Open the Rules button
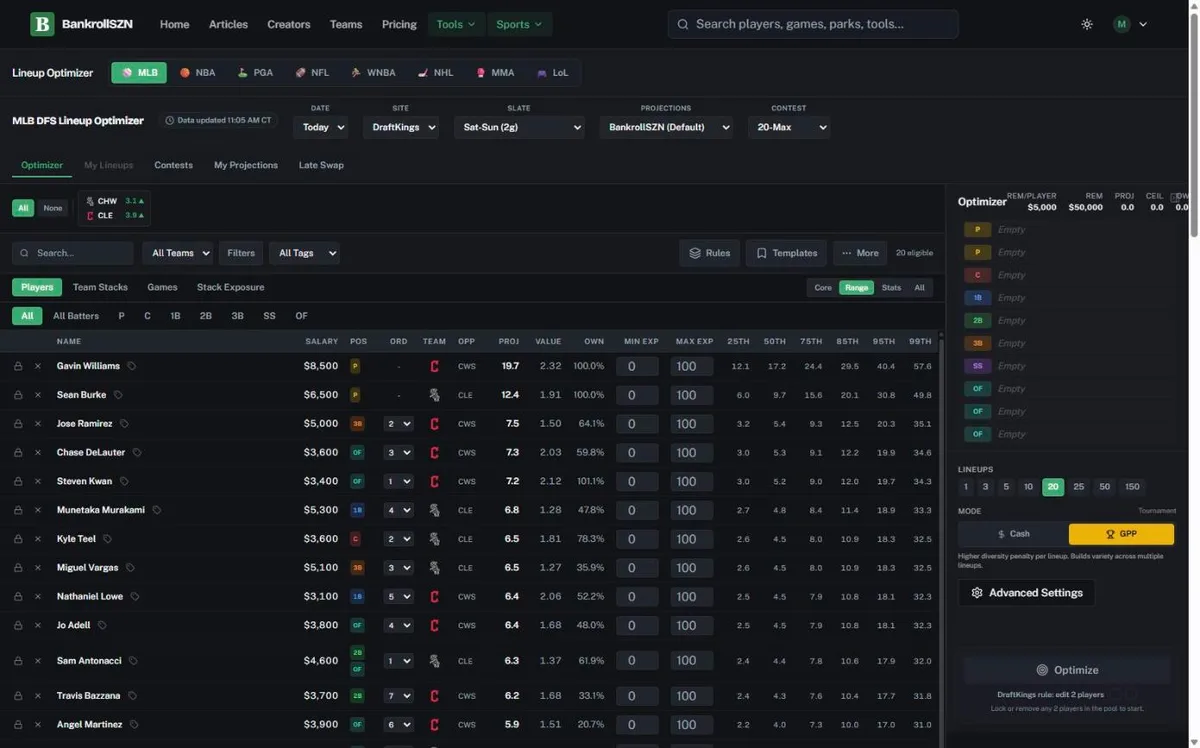Screen dimensions: 1200x748 point(710,253)
